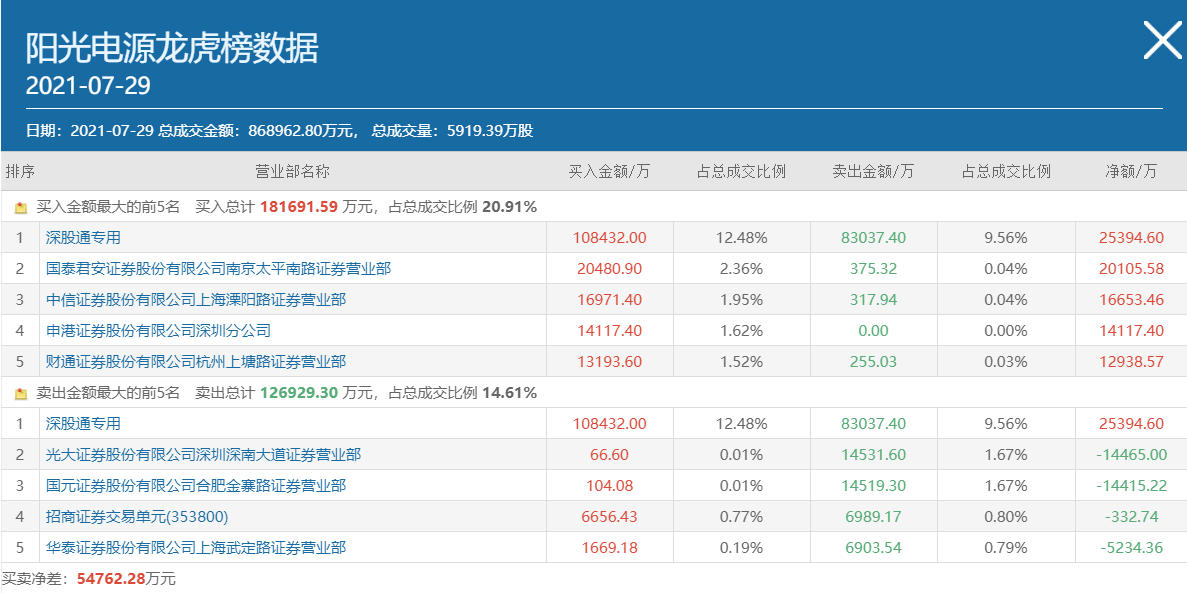The image size is (1187, 593).
Task: Click 总成交量 5919.39万股 in the summary line
Action: coord(453,131)
